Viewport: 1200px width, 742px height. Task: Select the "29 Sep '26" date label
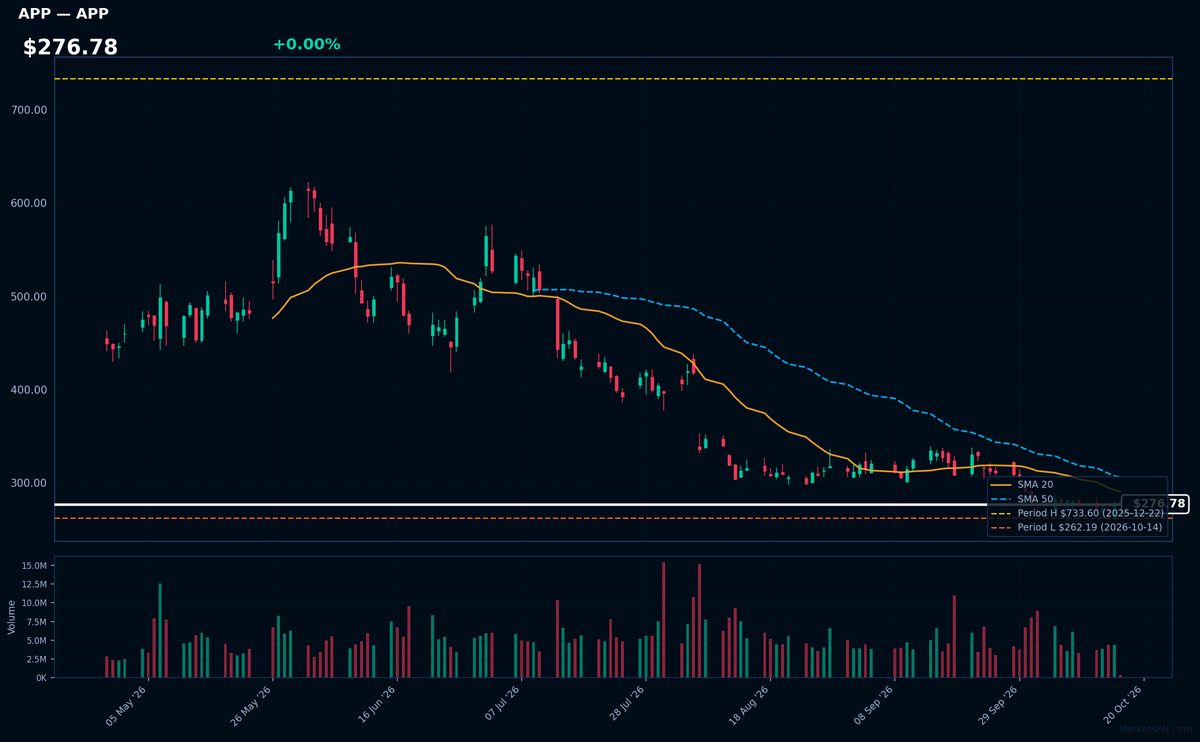pyautogui.click(x=996, y=706)
